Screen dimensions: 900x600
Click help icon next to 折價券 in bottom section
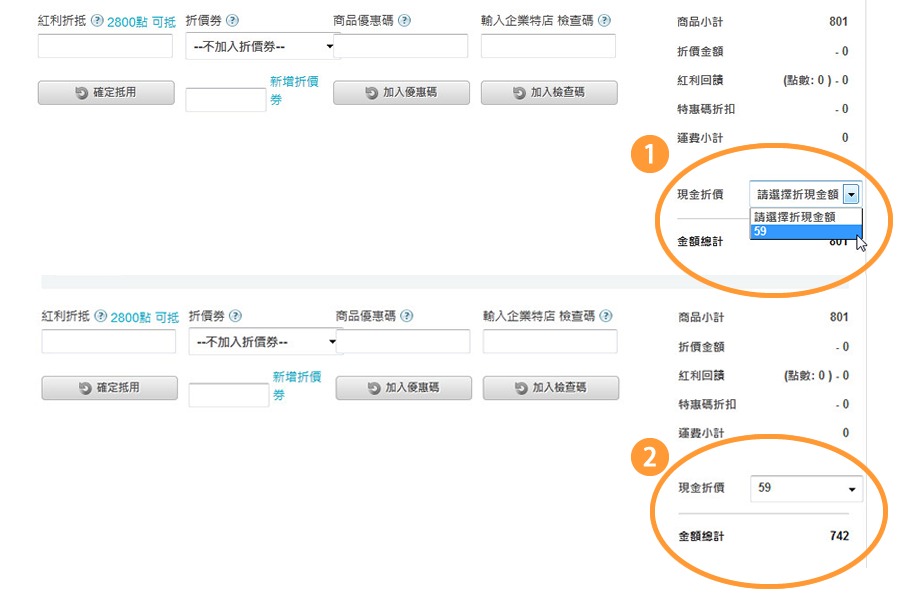(x=235, y=316)
